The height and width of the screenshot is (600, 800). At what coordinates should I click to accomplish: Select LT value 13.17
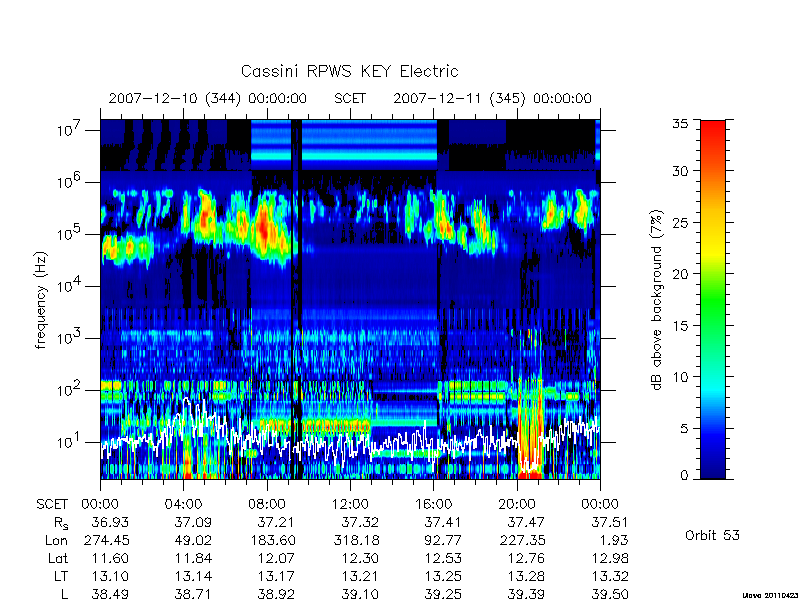(276, 577)
